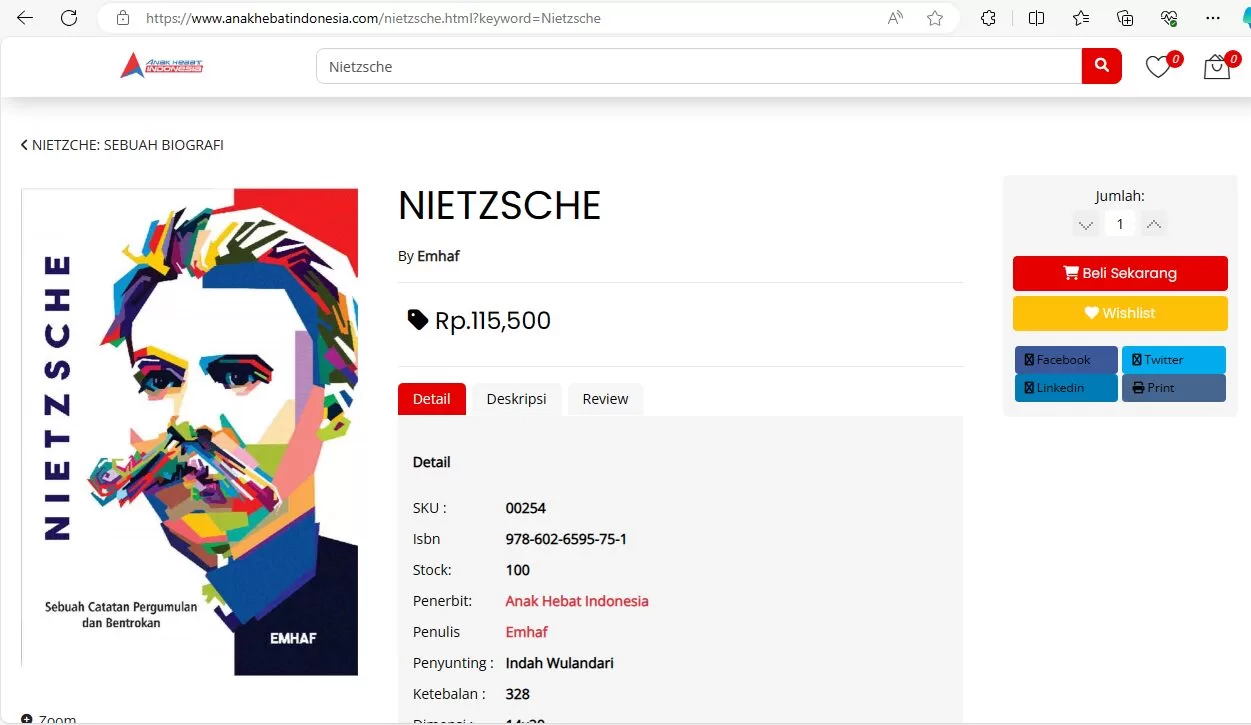Toggle split screen browser icon
Image resolution: width=1251 pixels, height=725 pixels.
(x=1037, y=18)
